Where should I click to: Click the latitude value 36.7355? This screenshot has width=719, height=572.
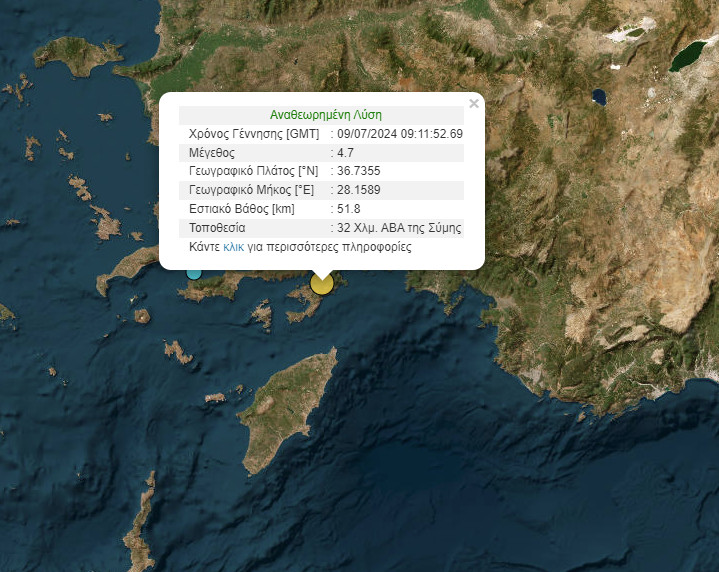359,171
